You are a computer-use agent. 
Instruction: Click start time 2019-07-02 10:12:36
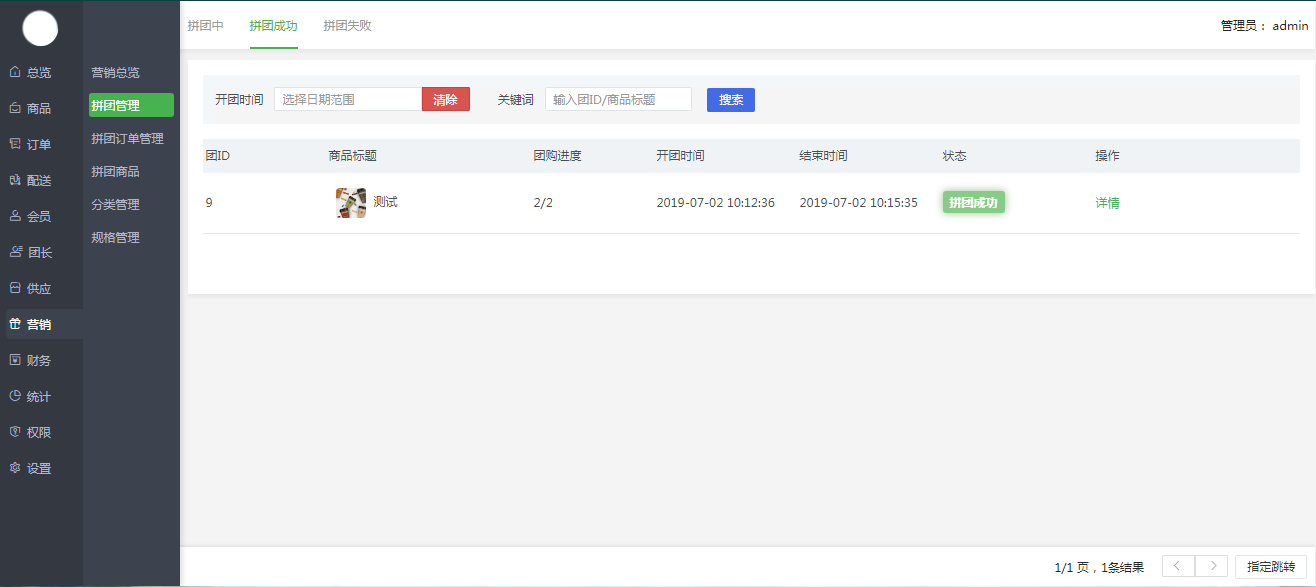(x=716, y=203)
